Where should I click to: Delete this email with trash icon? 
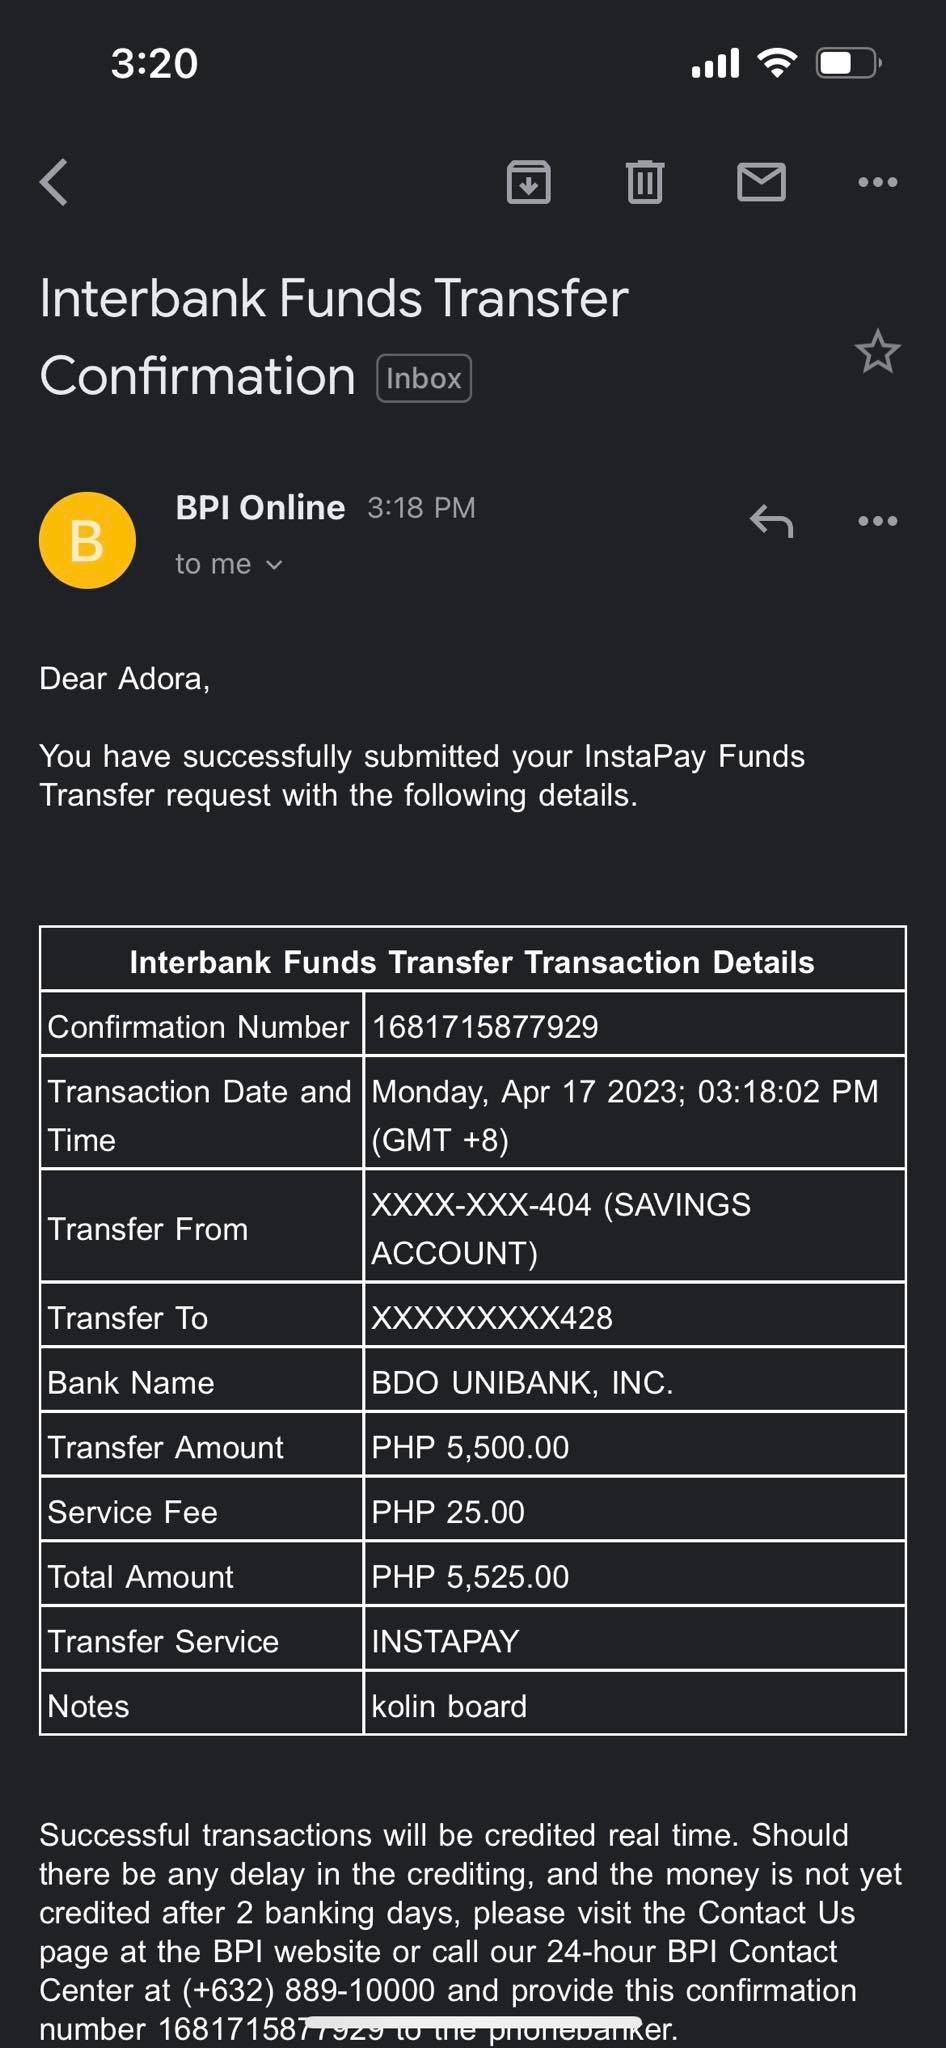[x=645, y=182]
